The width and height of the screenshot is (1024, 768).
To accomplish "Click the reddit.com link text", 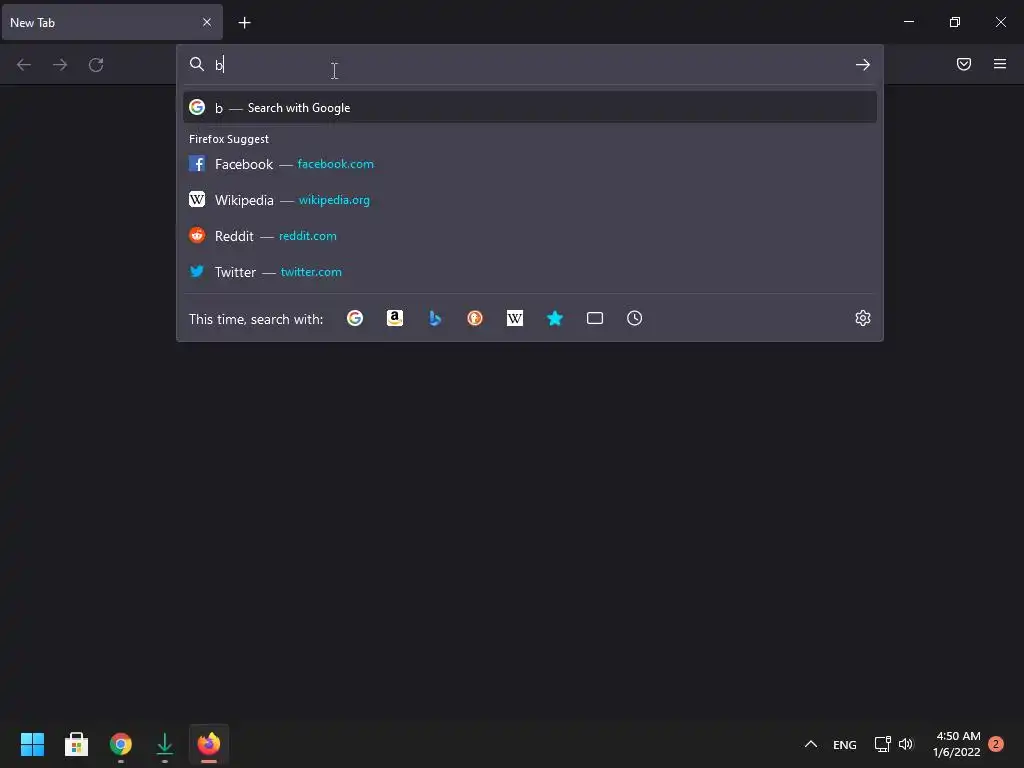I will click(x=308, y=236).
